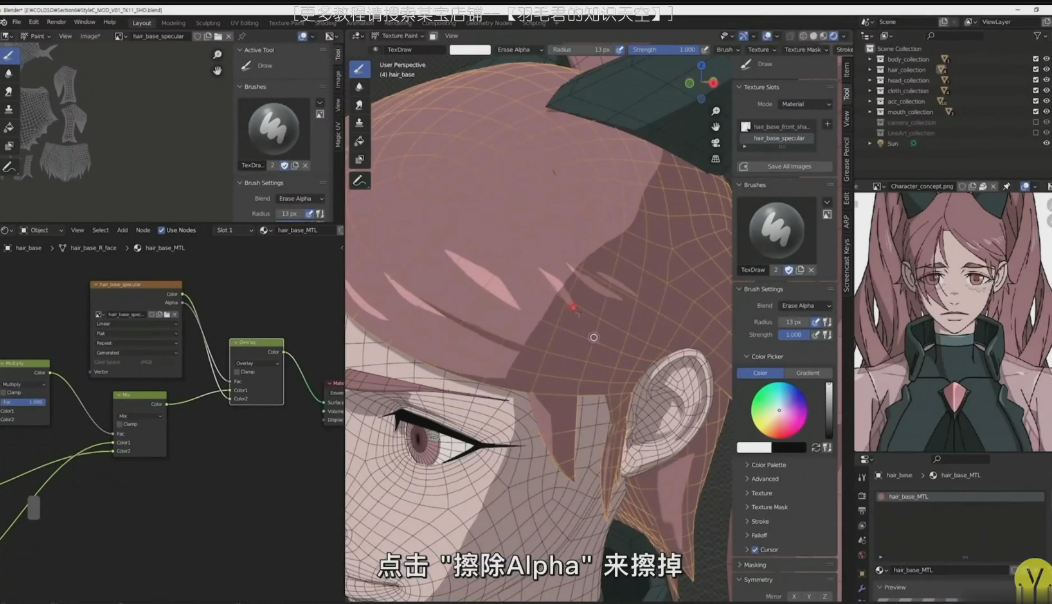
Task: Open the Texture Mask header dropdown
Action: click(805, 50)
